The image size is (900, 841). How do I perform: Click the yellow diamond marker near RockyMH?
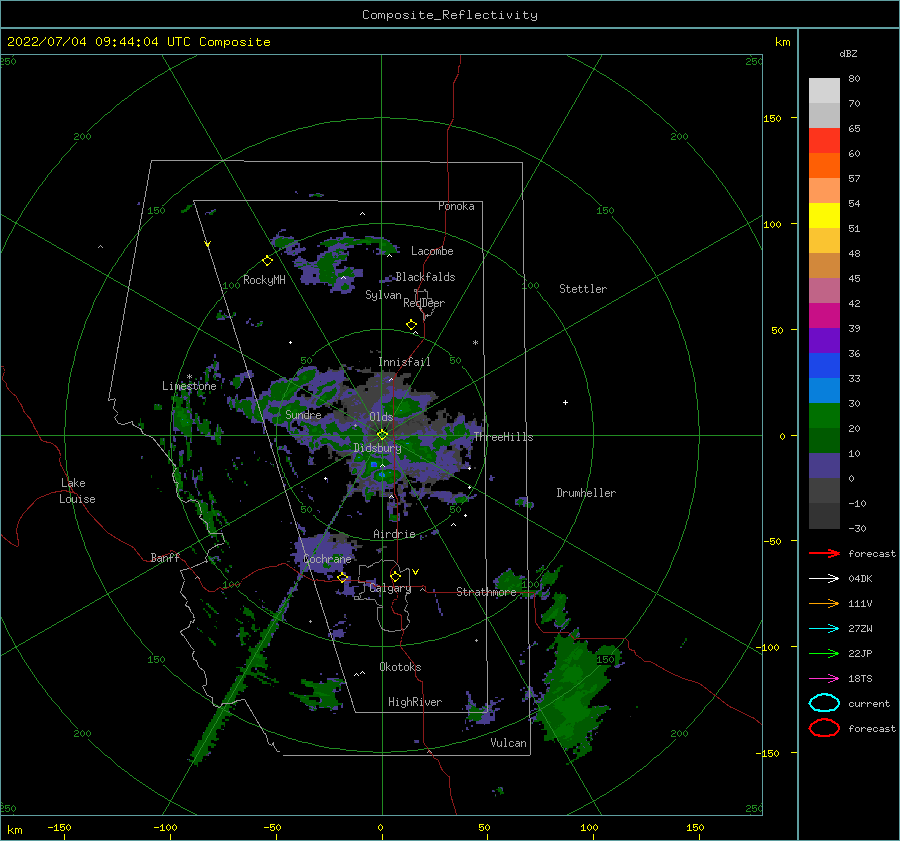[267, 261]
